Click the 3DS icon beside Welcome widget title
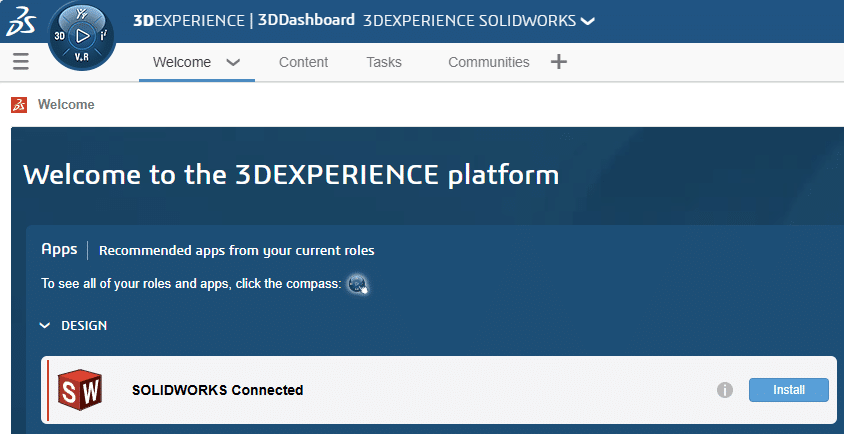 pos(19,104)
